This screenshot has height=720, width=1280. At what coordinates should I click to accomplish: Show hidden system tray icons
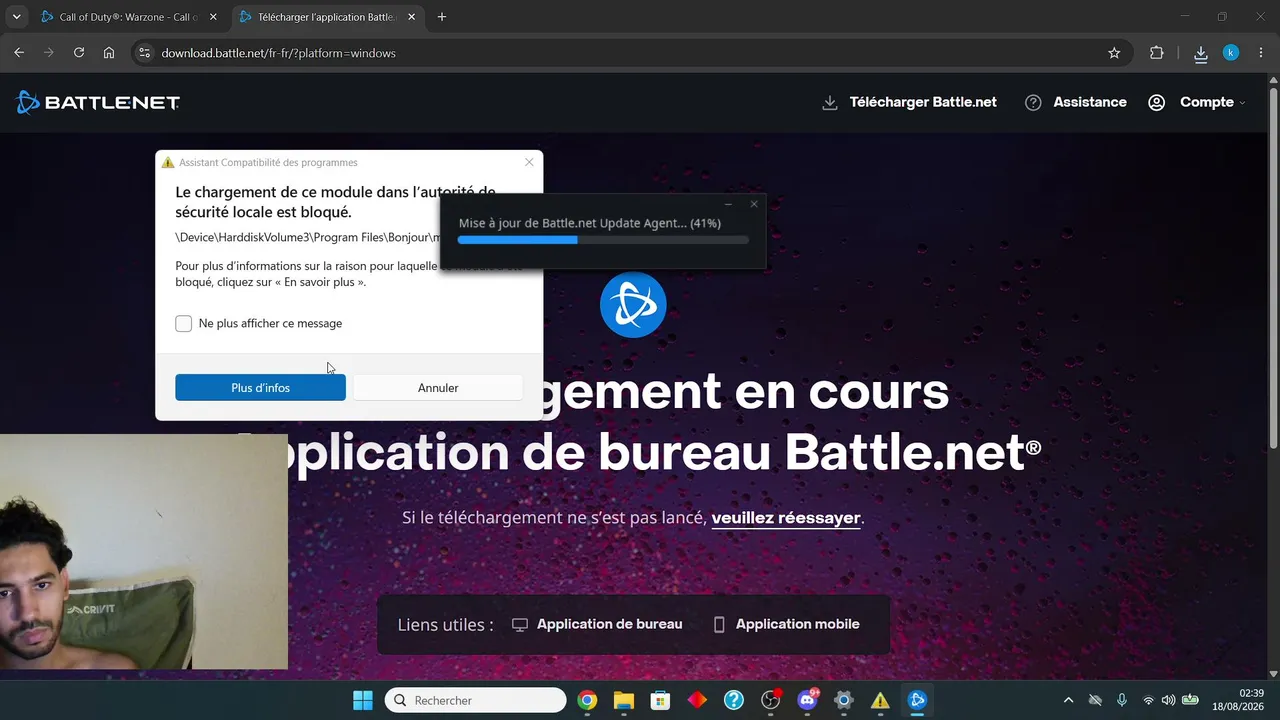click(x=1068, y=700)
